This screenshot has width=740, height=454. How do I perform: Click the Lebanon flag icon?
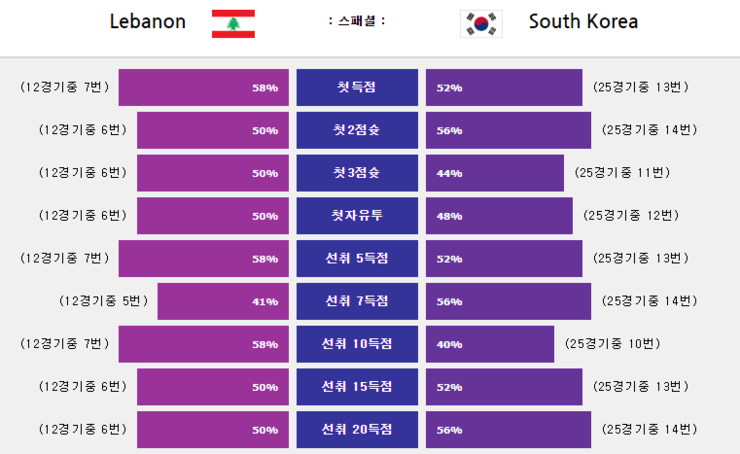point(233,24)
